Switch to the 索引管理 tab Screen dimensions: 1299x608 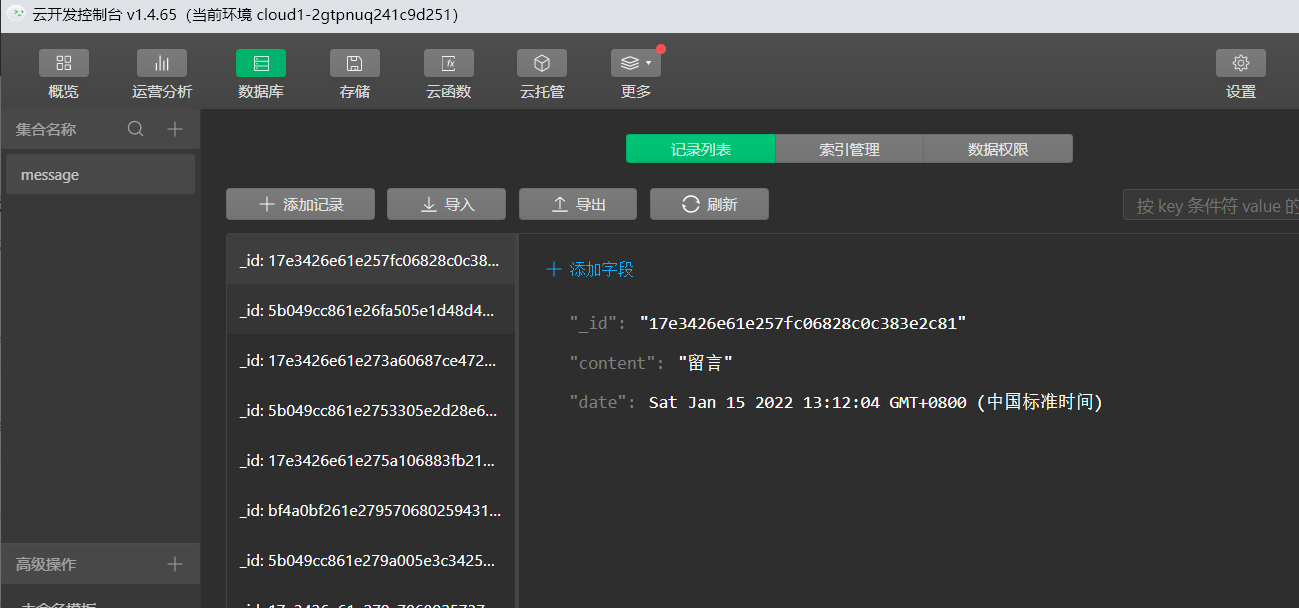coord(850,149)
